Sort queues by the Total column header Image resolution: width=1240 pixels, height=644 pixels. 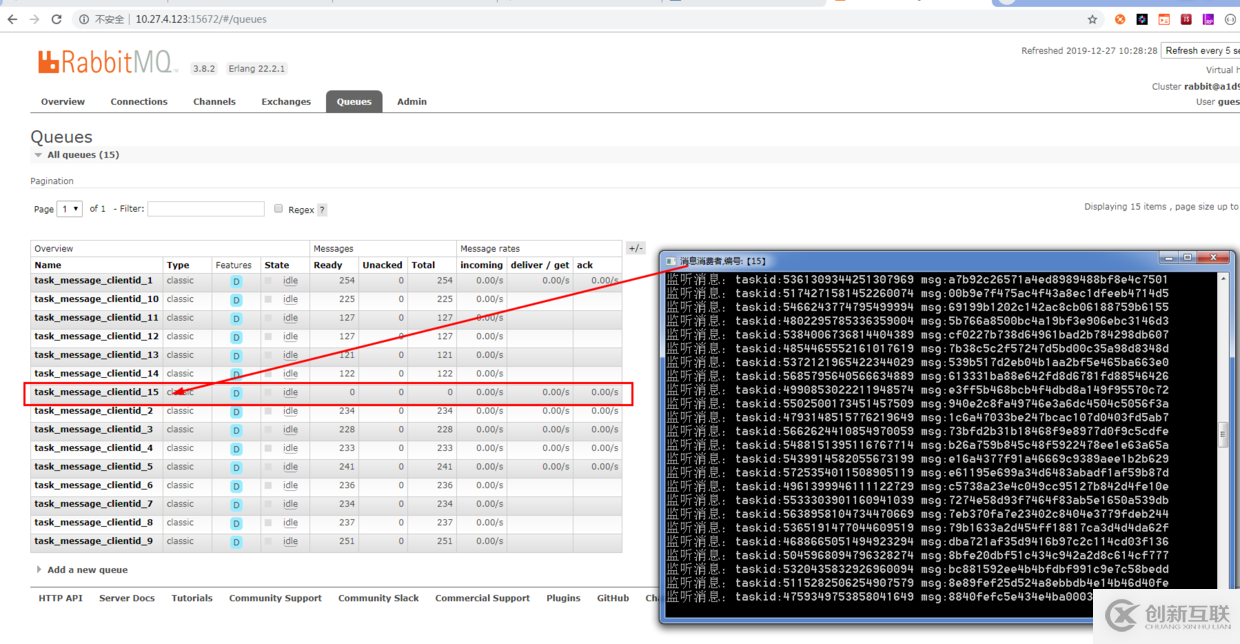(x=424, y=265)
